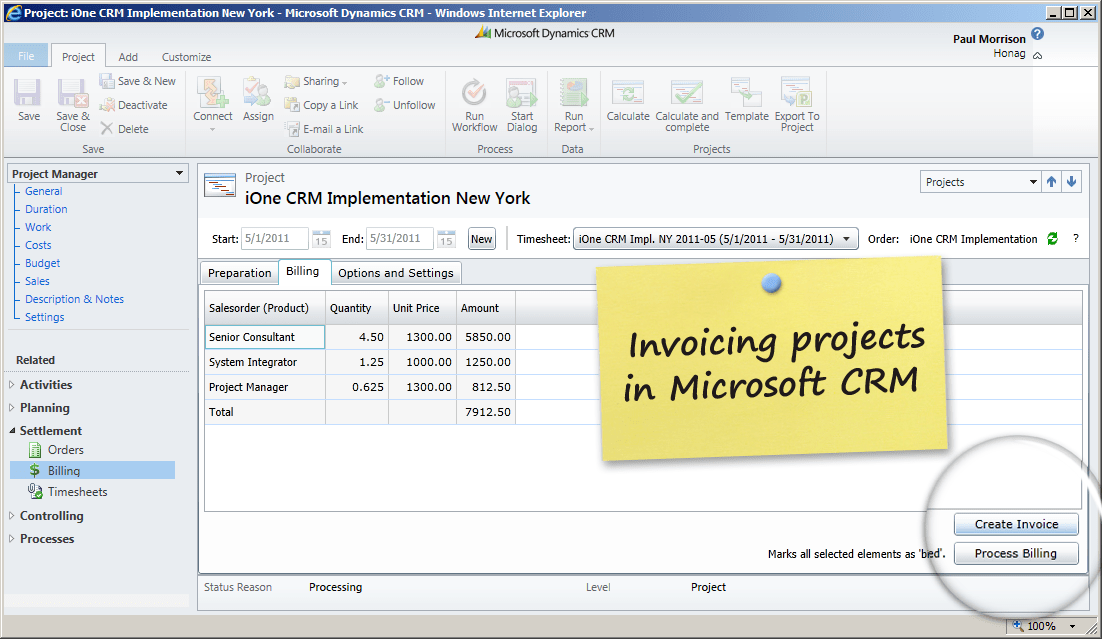Deactivate the project record
This screenshot has height=639, width=1102.
(134, 105)
